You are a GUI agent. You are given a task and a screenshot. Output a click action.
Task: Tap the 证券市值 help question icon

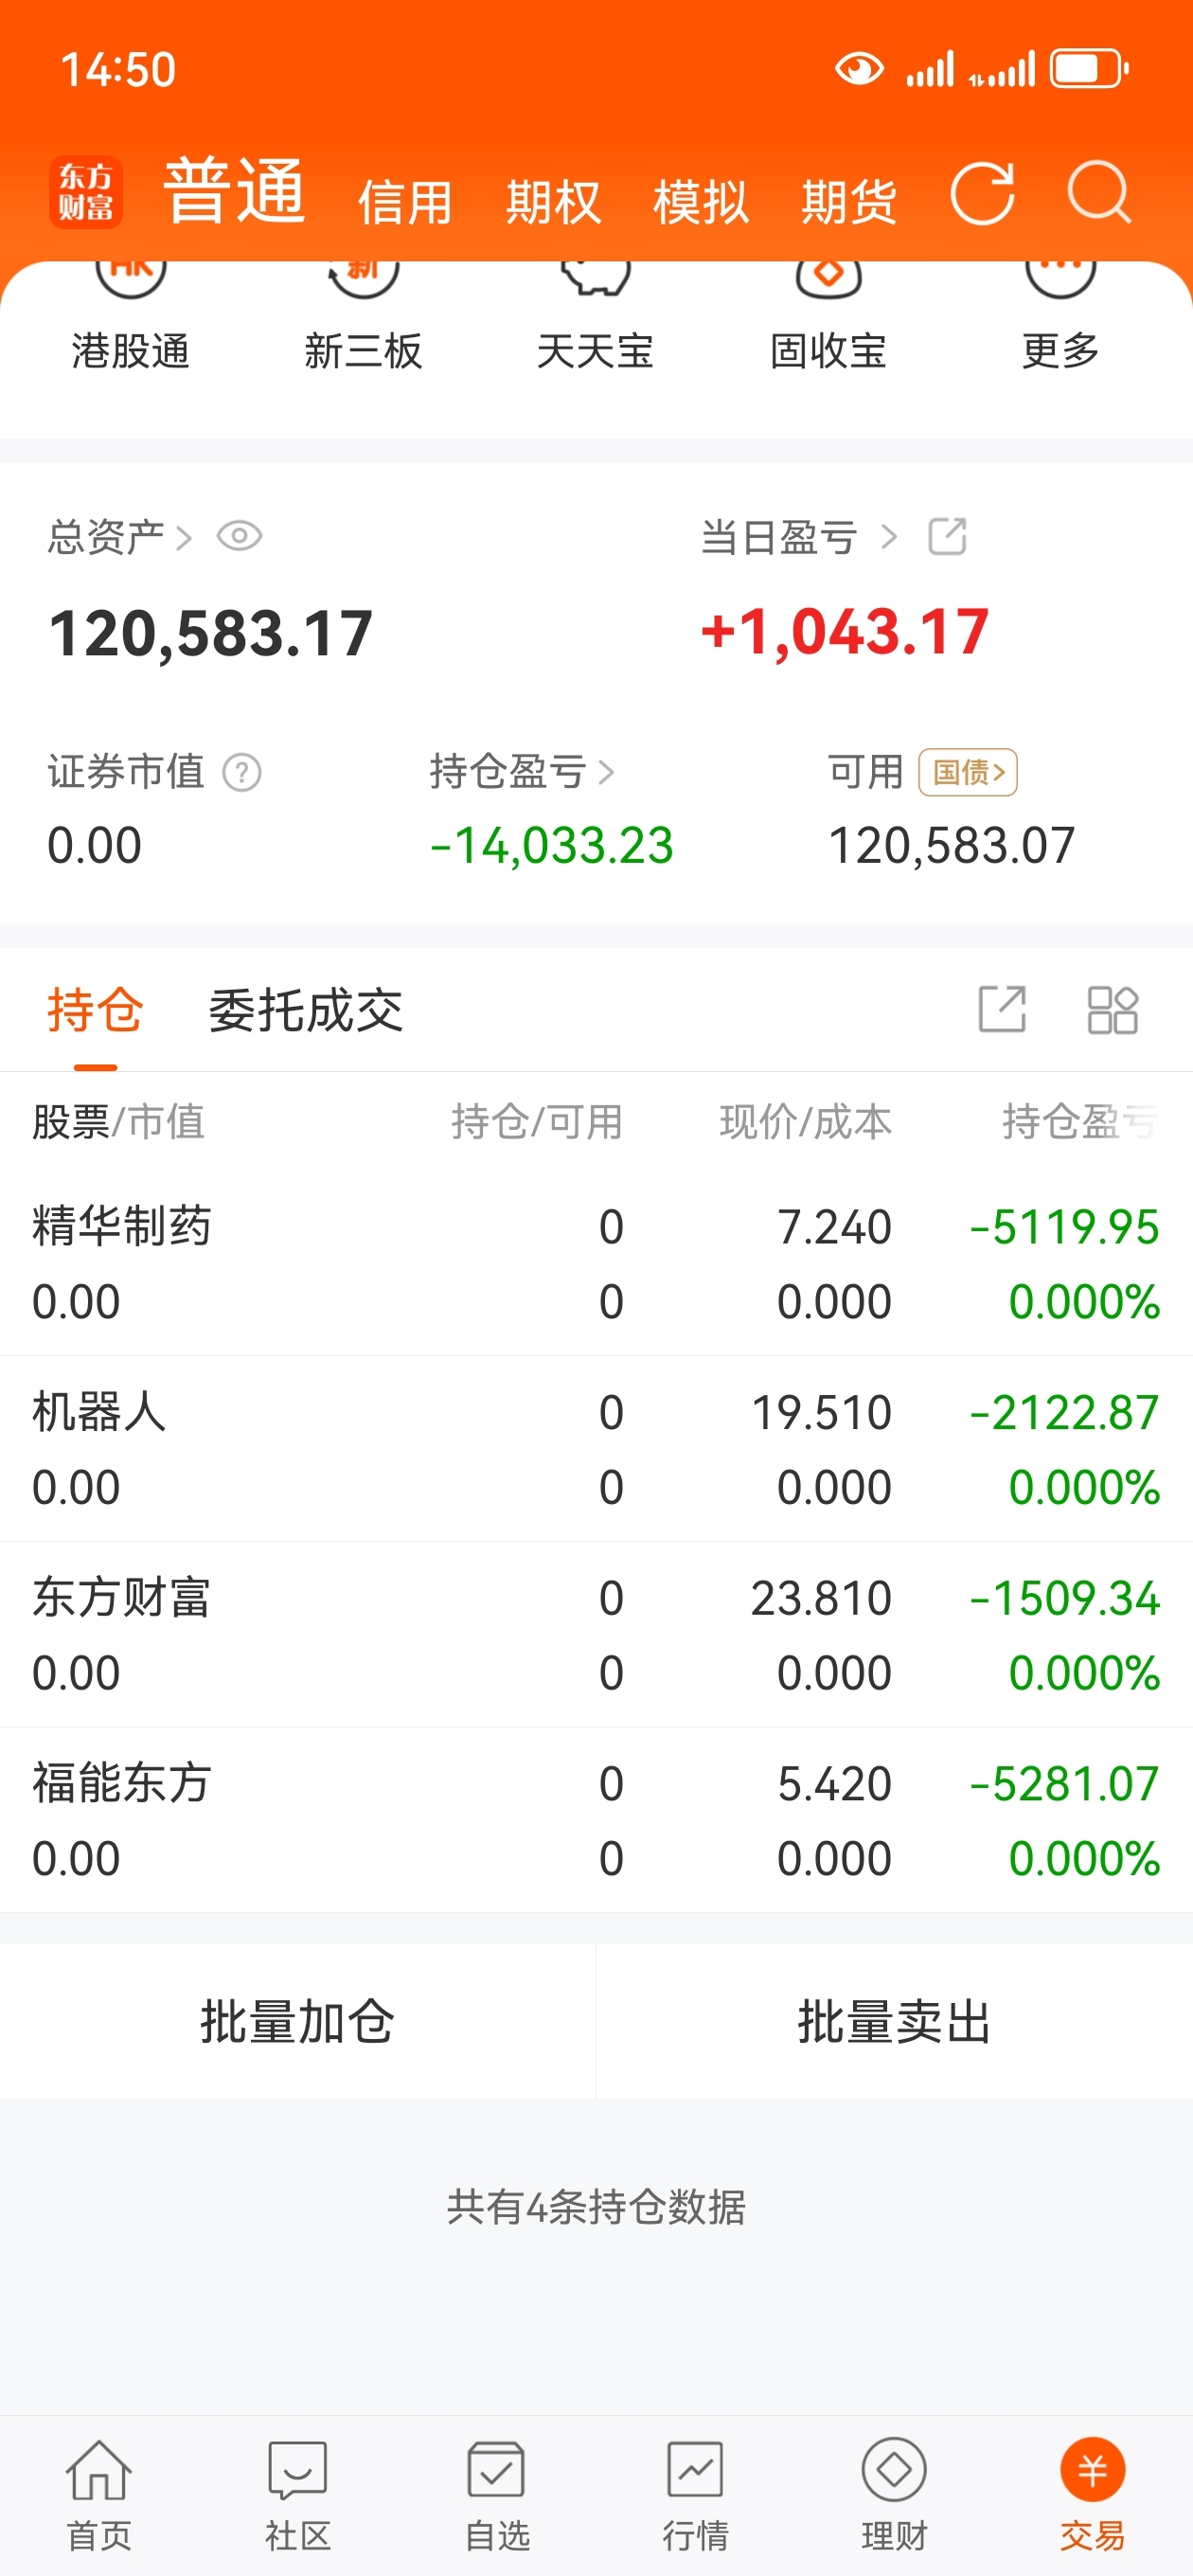(x=242, y=772)
